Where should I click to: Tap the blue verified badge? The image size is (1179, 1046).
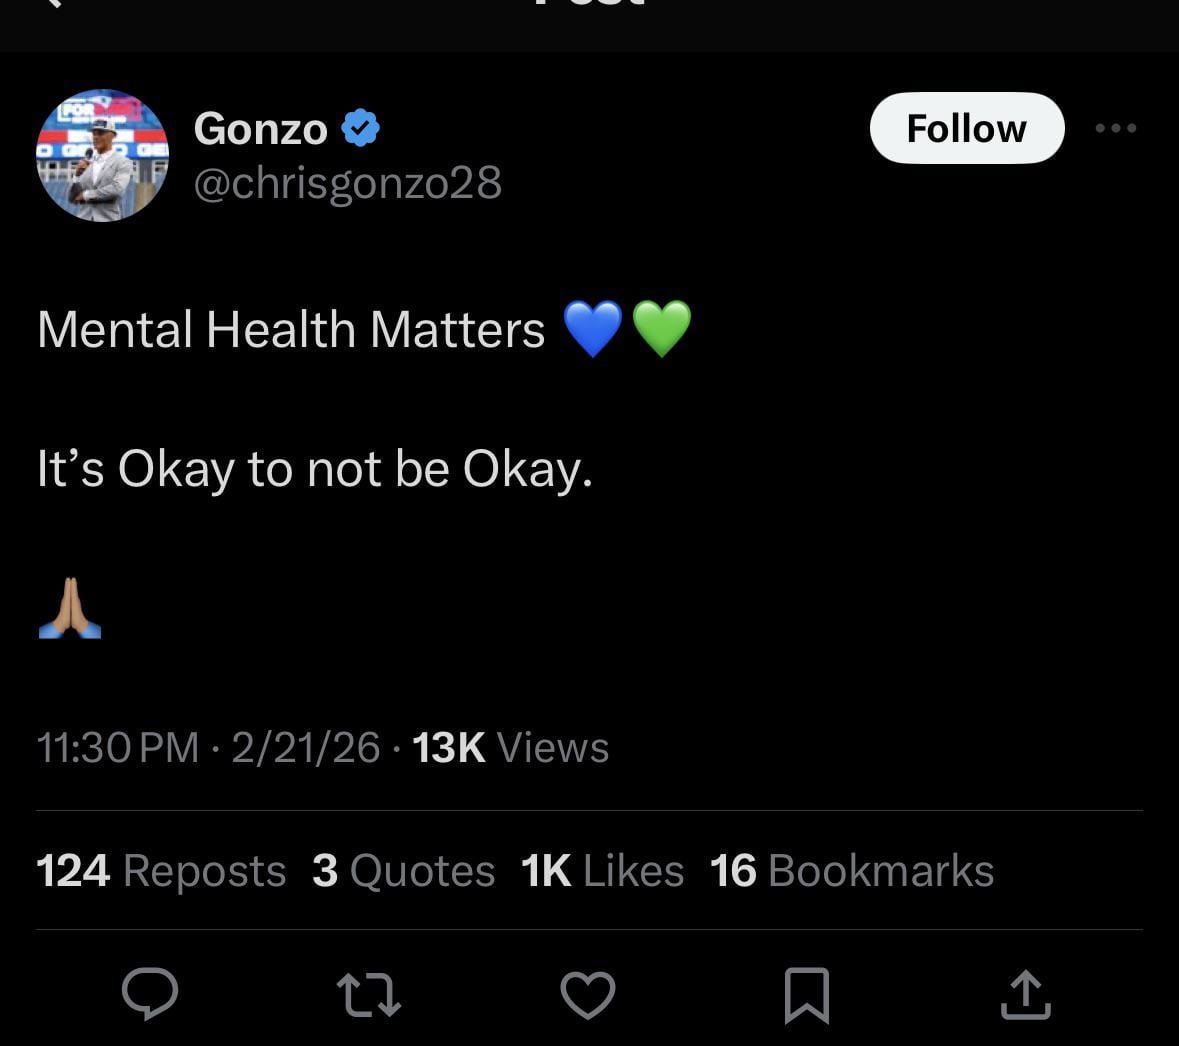point(360,129)
